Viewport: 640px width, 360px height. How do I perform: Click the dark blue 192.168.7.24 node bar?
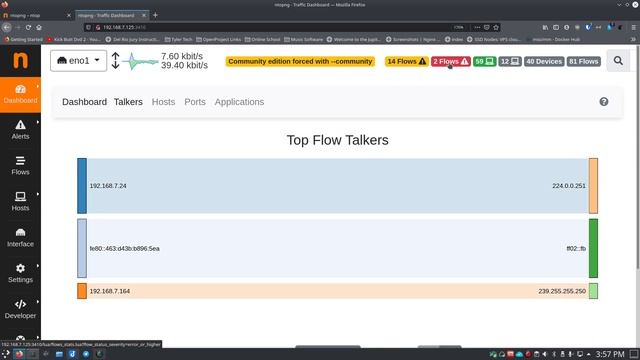click(82, 186)
